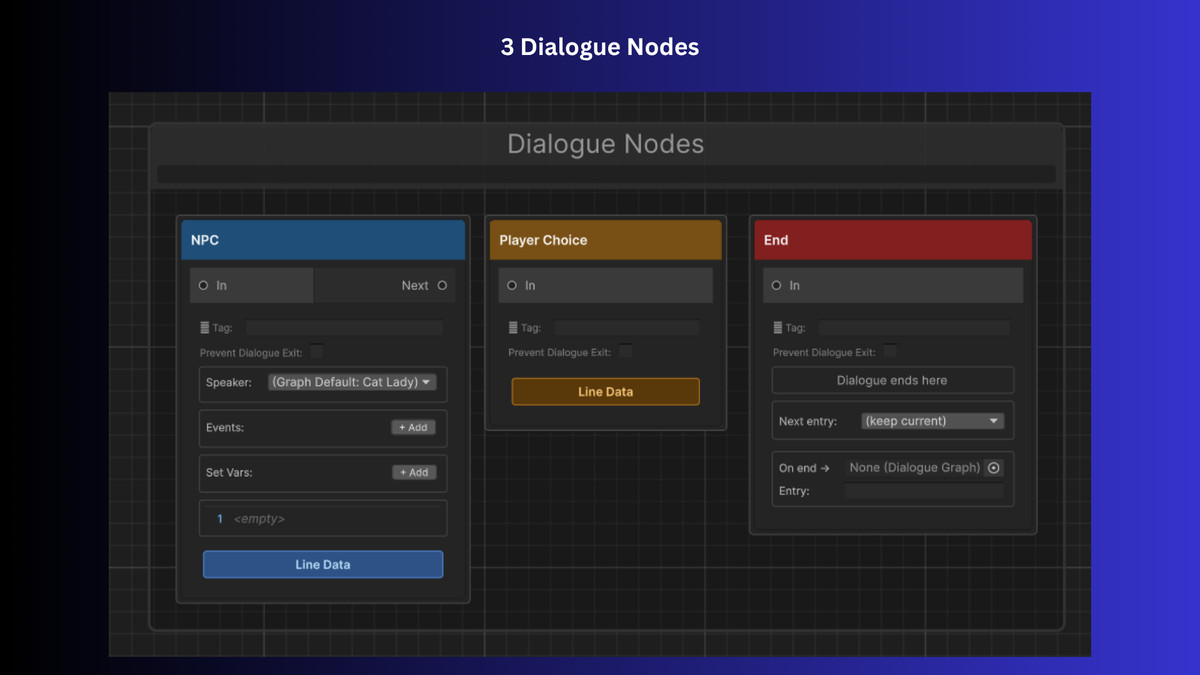1200x675 pixels.
Task: Click the Tag input field in the End node
Action: pyautogui.click(x=914, y=328)
